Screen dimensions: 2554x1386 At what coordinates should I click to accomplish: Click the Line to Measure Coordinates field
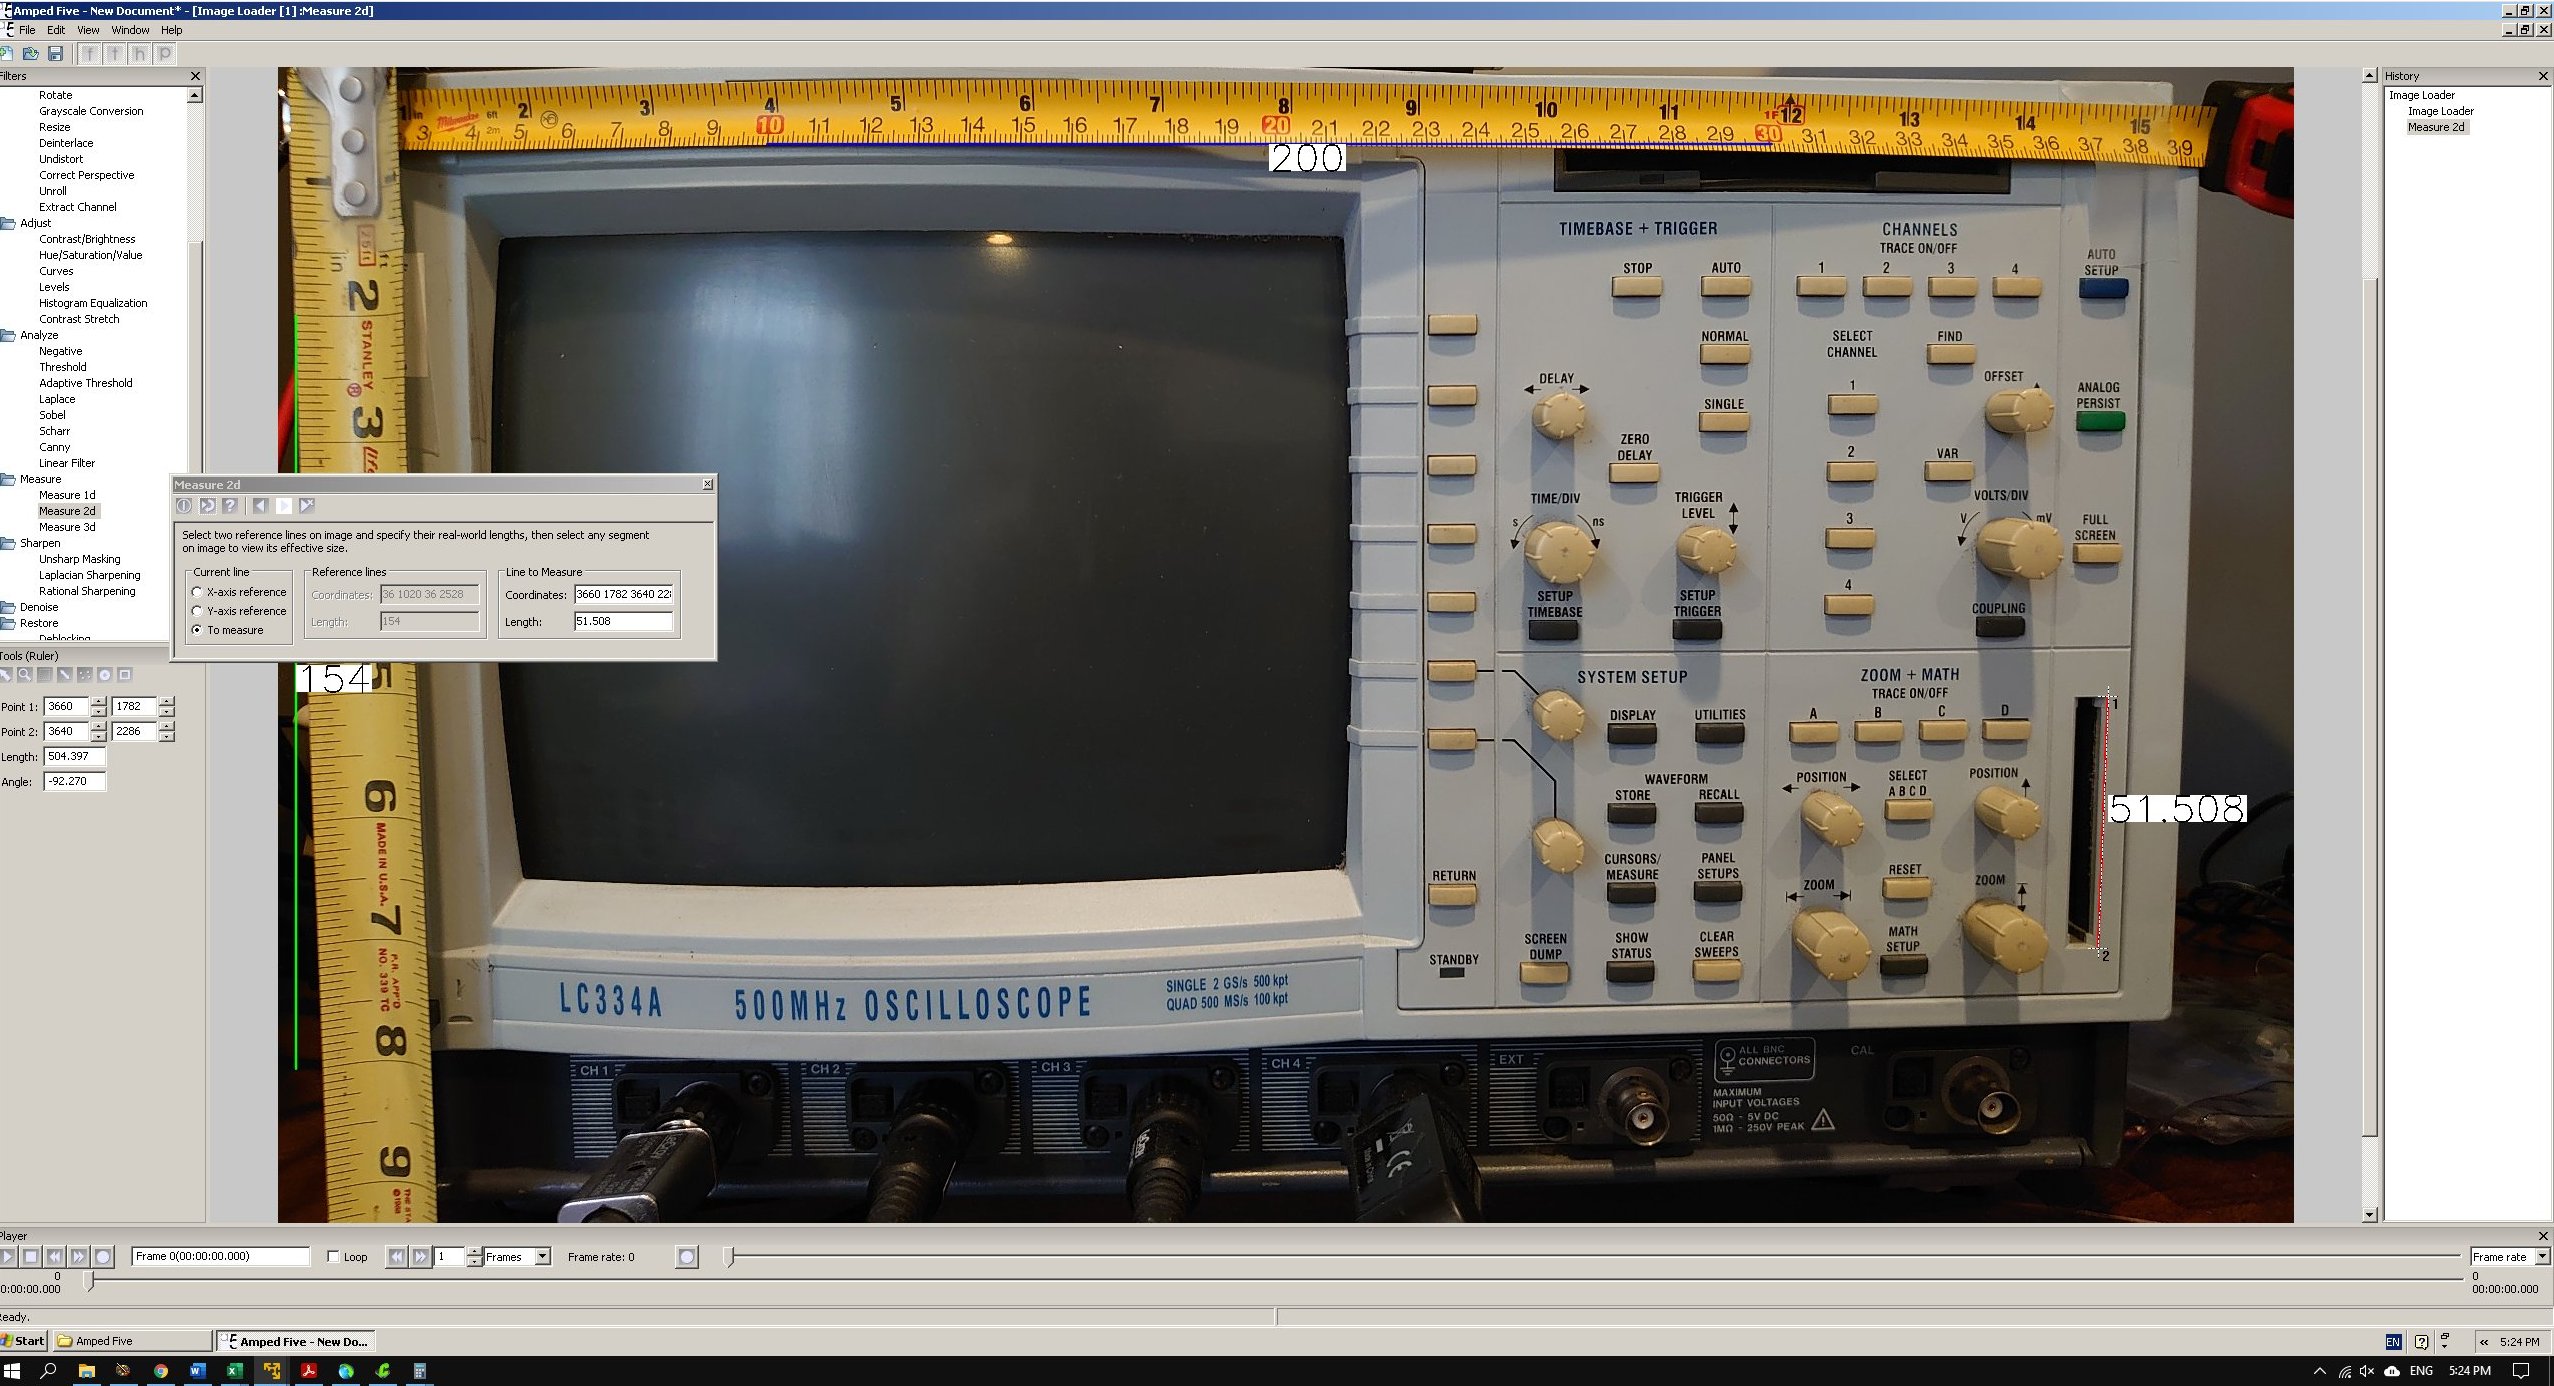tap(623, 594)
